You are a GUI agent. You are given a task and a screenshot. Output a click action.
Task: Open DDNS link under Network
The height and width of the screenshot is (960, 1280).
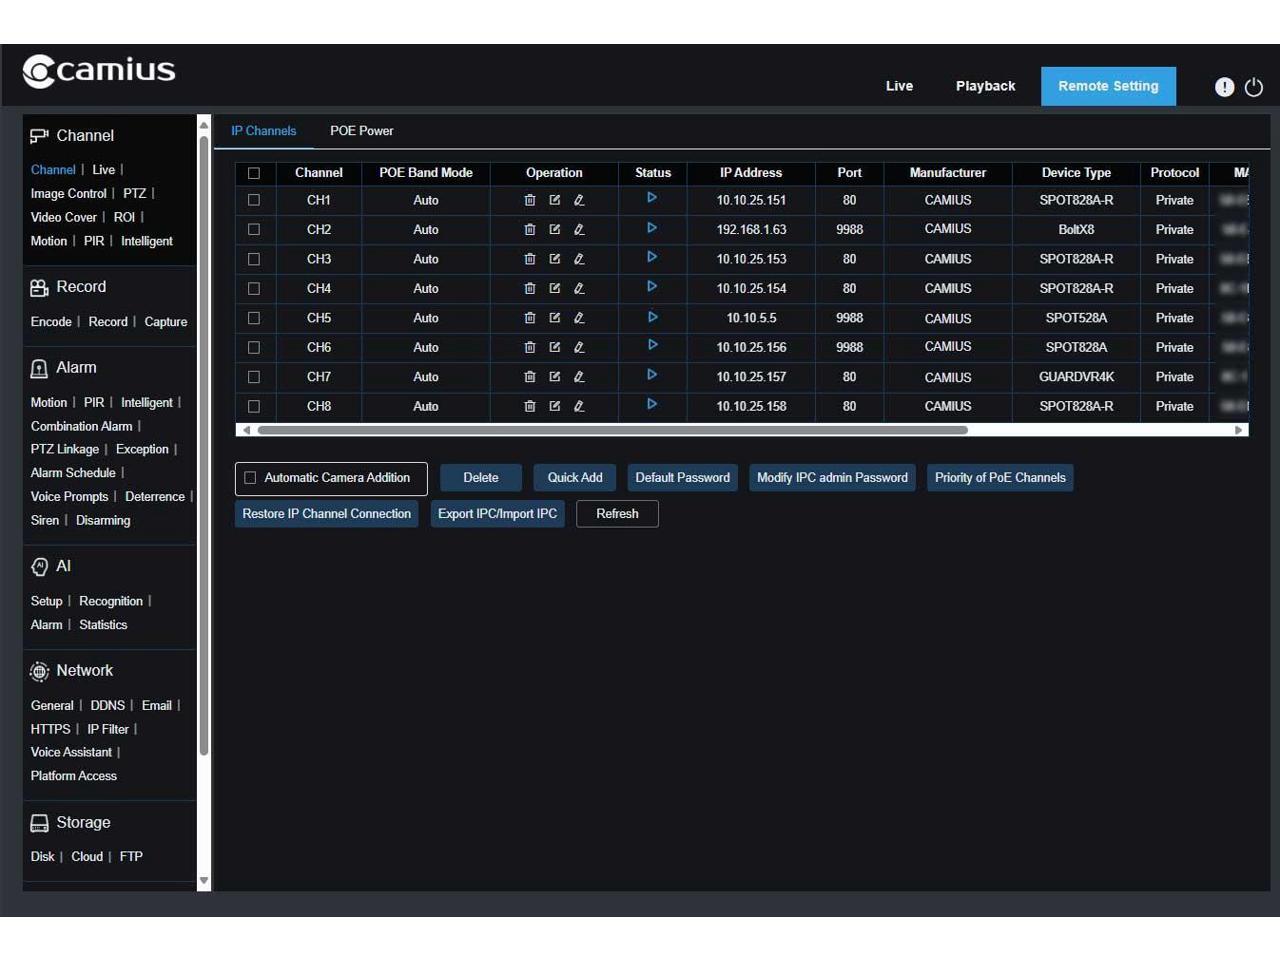[108, 706]
